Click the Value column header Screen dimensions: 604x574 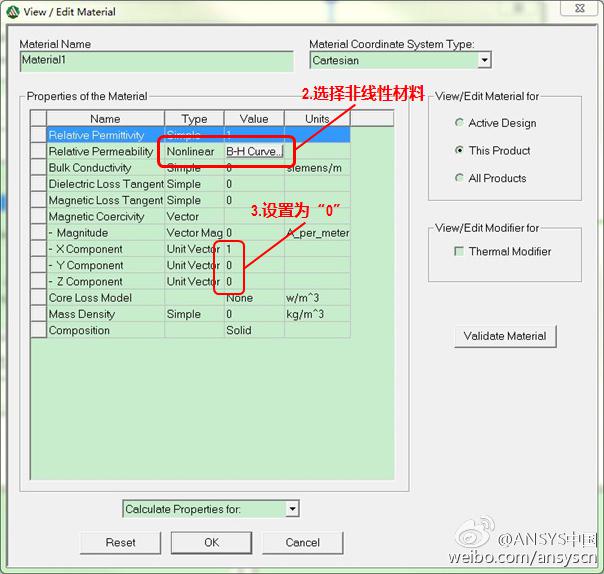point(254,119)
